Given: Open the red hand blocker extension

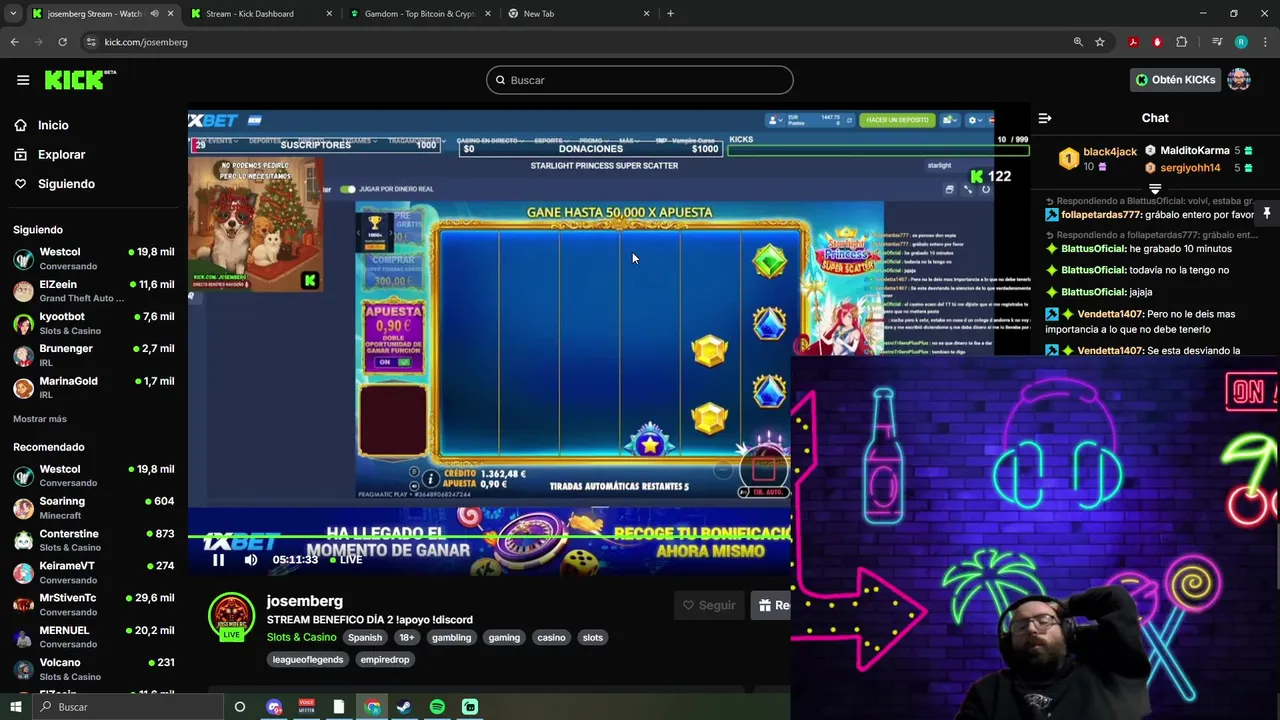Looking at the screenshot, I should [1157, 42].
